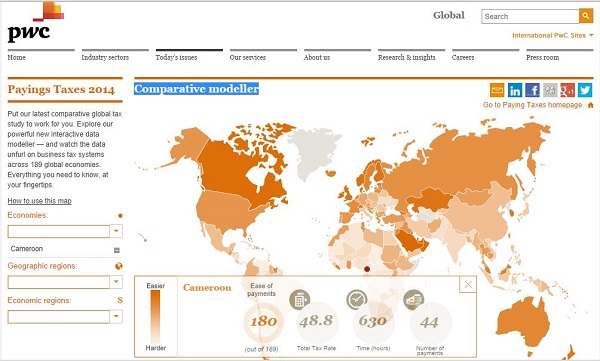Click the orange search magnifier button
The height and width of the screenshot is (361, 600).
pos(585,16)
